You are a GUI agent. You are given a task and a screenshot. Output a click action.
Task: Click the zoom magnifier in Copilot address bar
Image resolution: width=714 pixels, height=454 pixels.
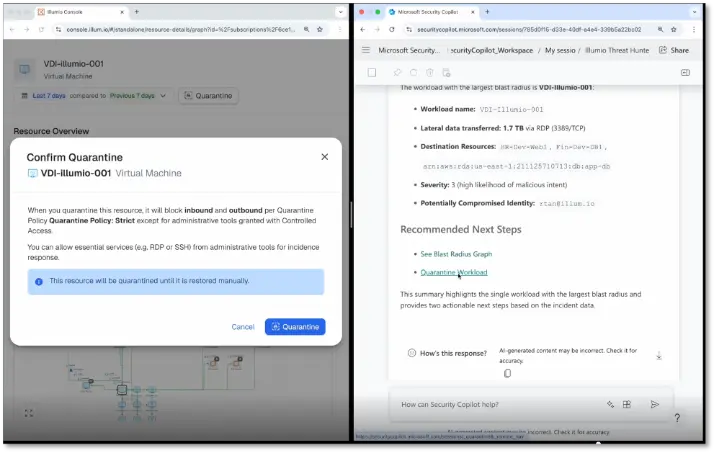(x=660, y=30)
